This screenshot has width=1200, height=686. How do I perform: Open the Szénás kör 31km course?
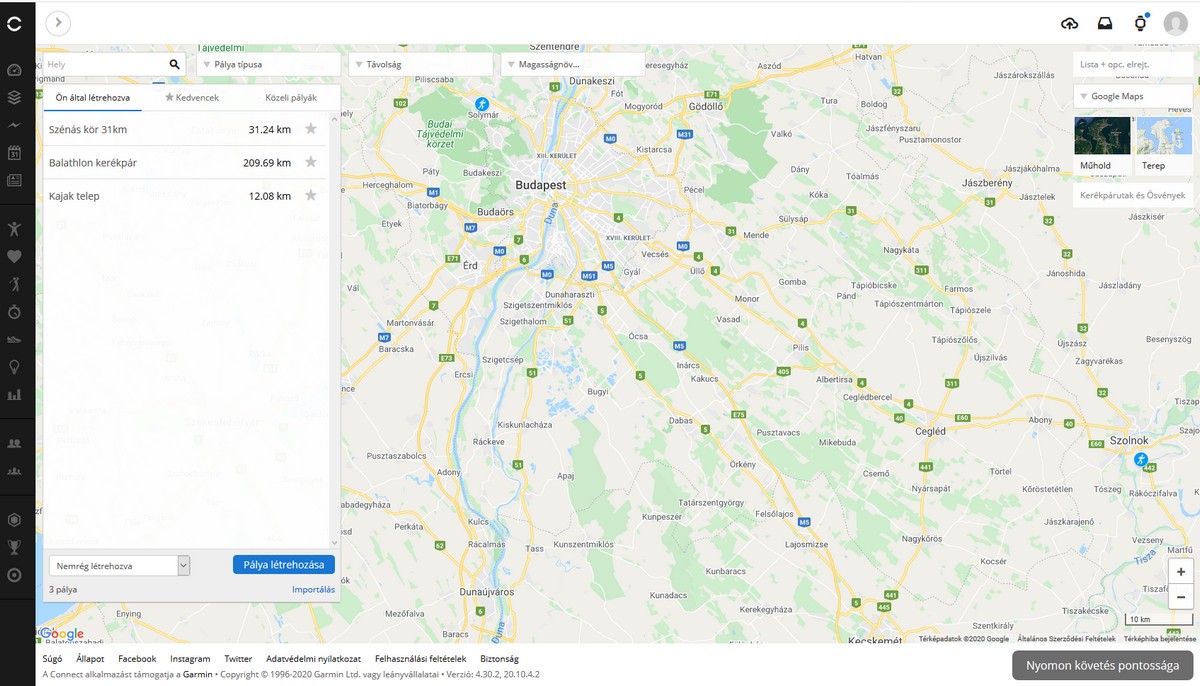pos(88,129)
